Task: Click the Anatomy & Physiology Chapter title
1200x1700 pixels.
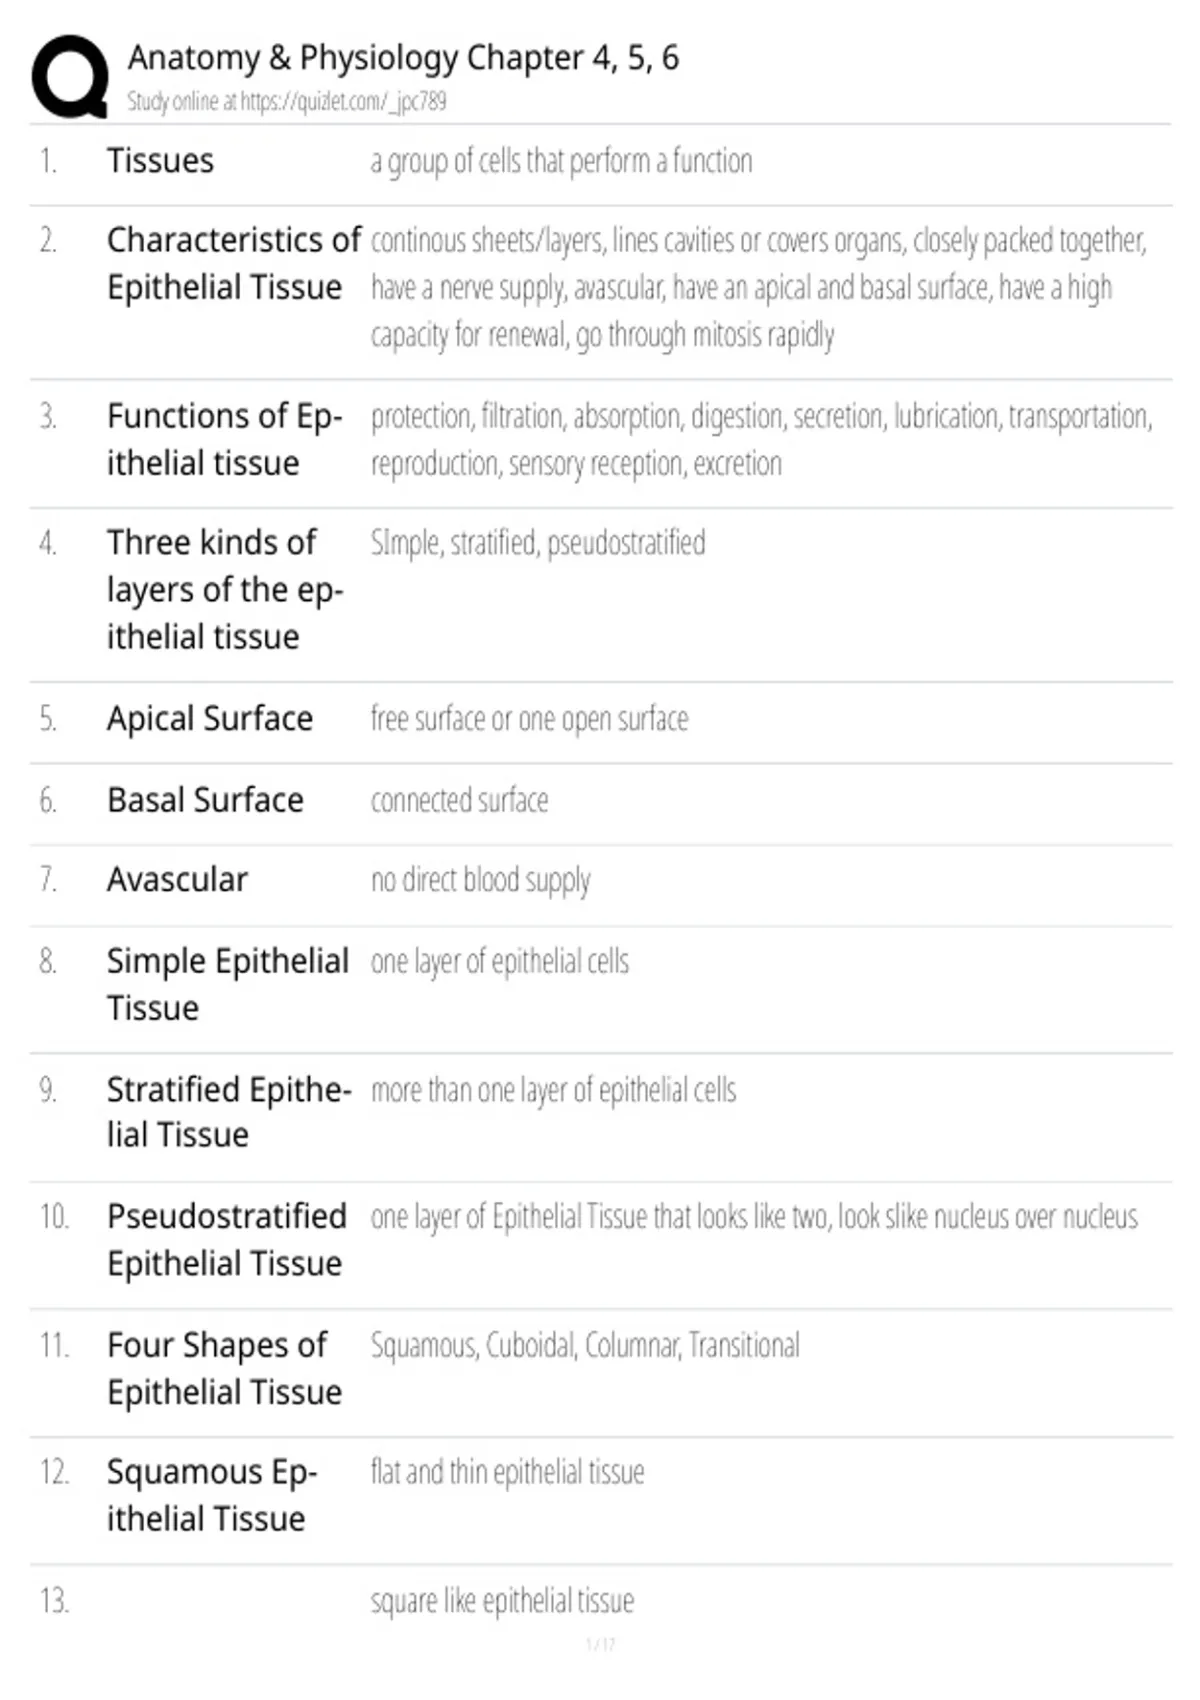Action: [x=403, y=58]
